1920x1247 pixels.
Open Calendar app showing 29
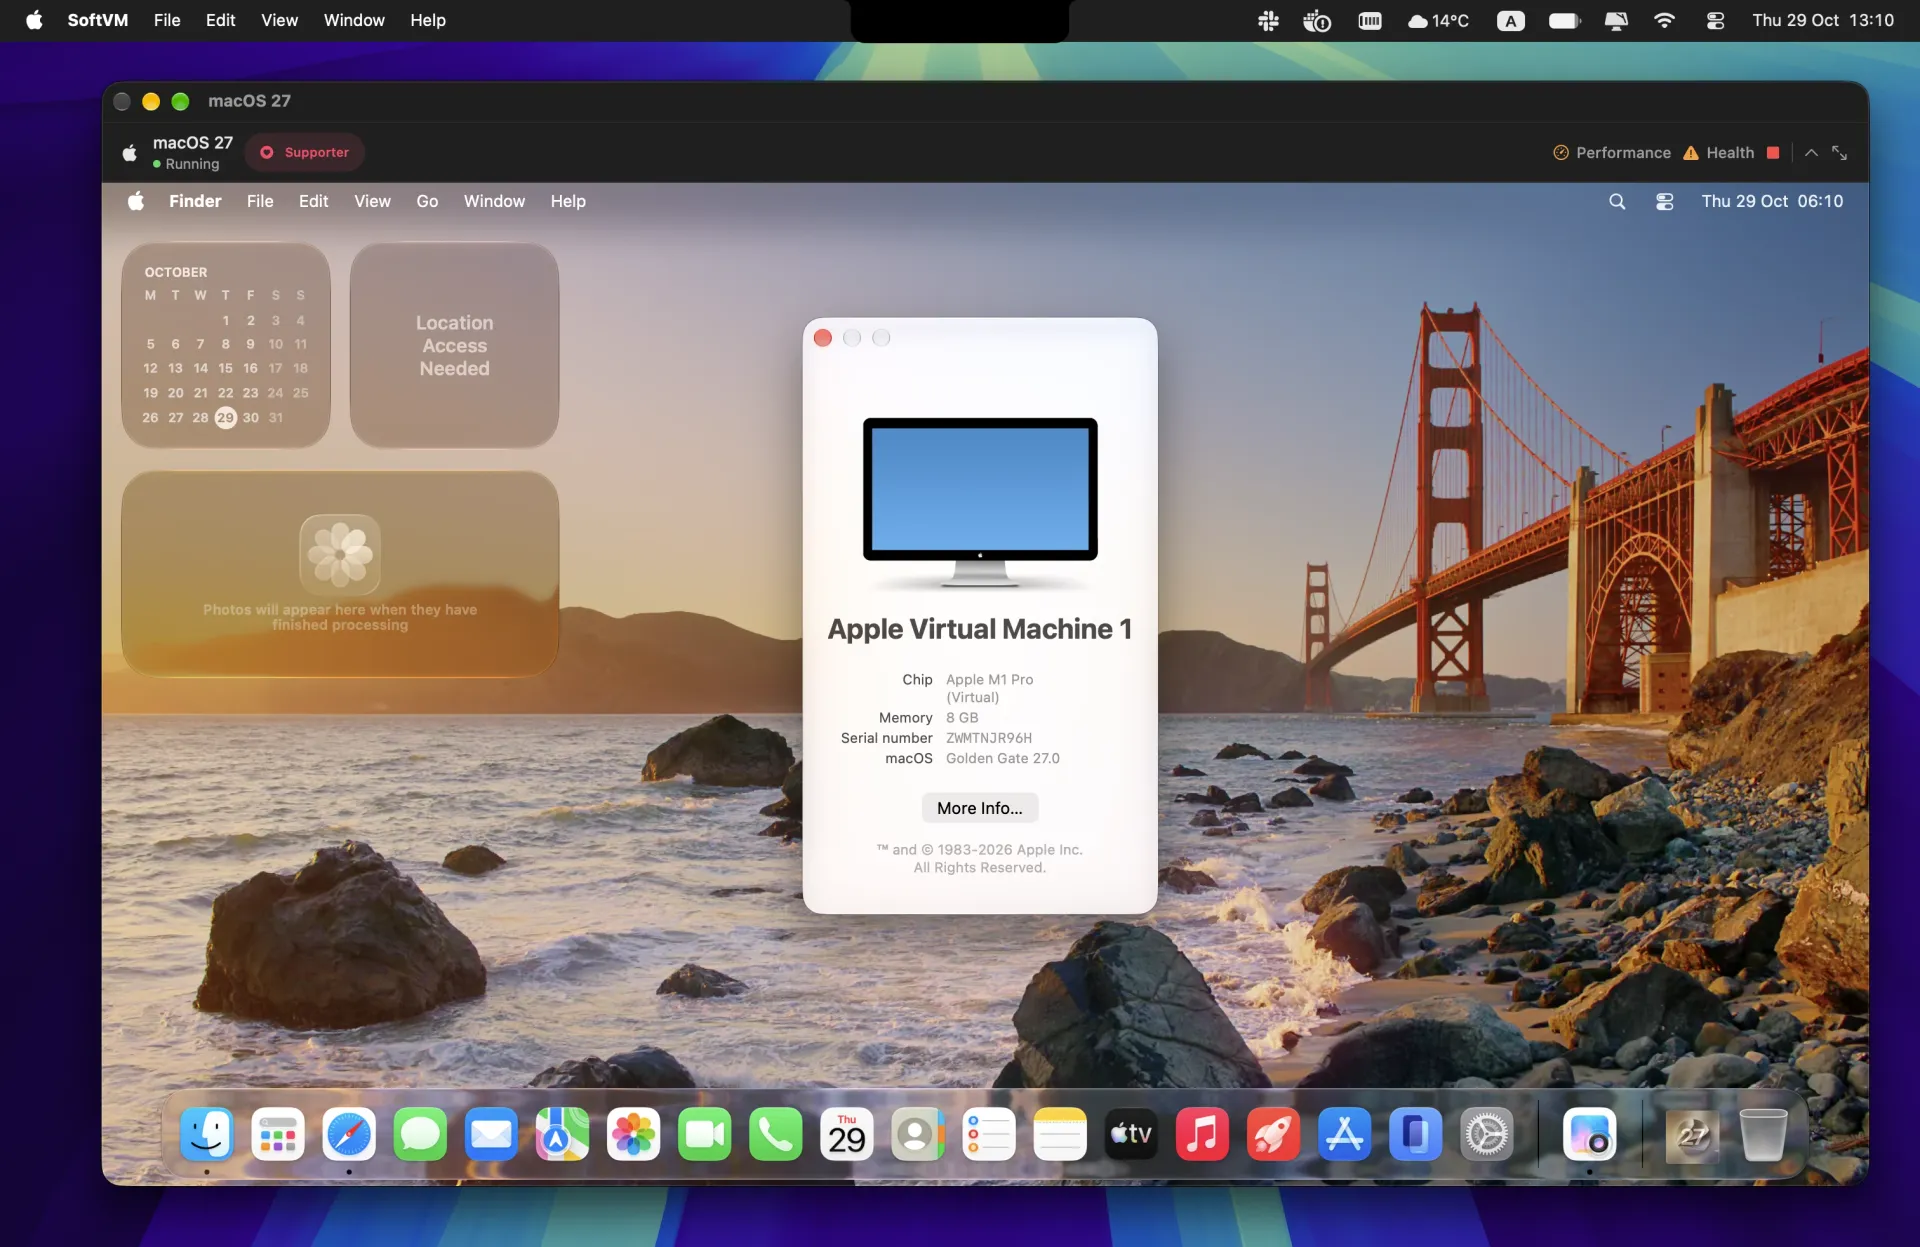[x=847, y=1134]
